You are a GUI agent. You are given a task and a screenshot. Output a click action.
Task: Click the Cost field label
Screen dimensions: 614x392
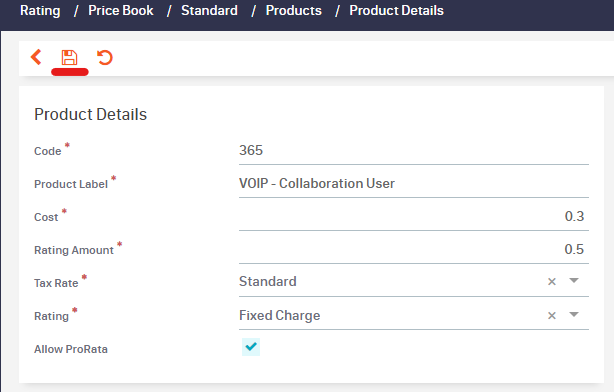coord(46,217)
